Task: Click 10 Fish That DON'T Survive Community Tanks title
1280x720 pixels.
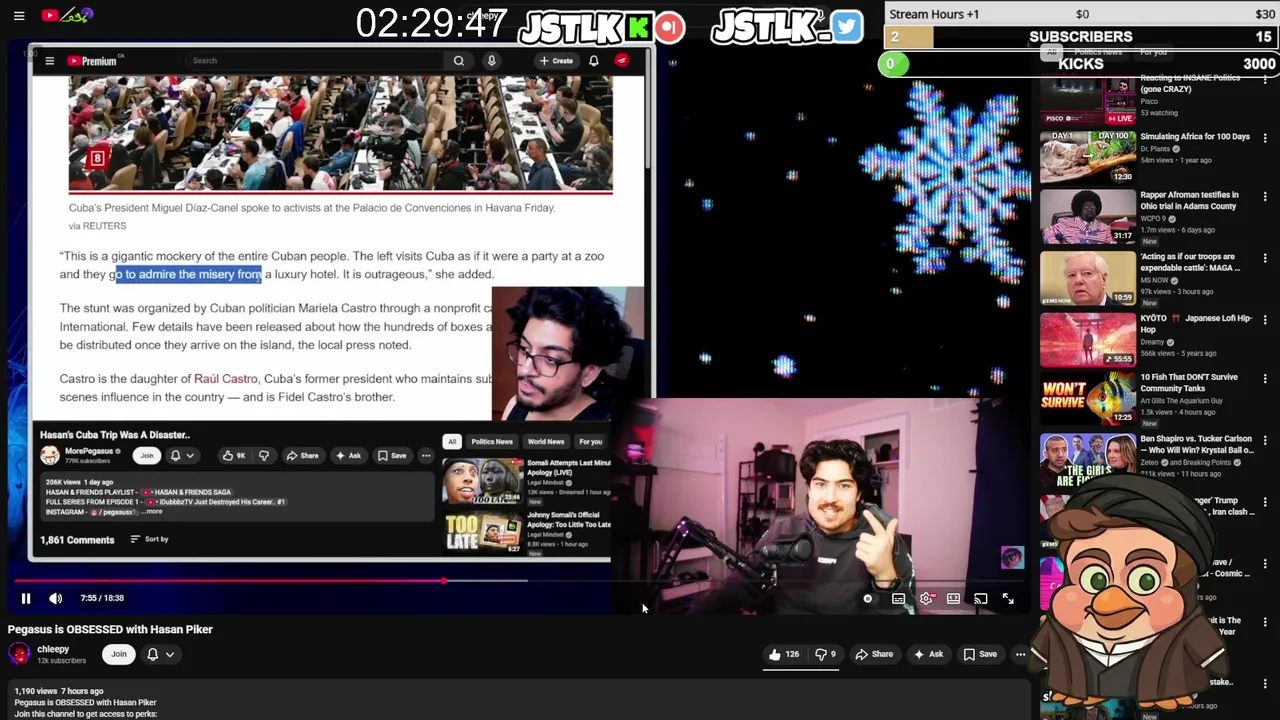Action: click(1189, 382)
